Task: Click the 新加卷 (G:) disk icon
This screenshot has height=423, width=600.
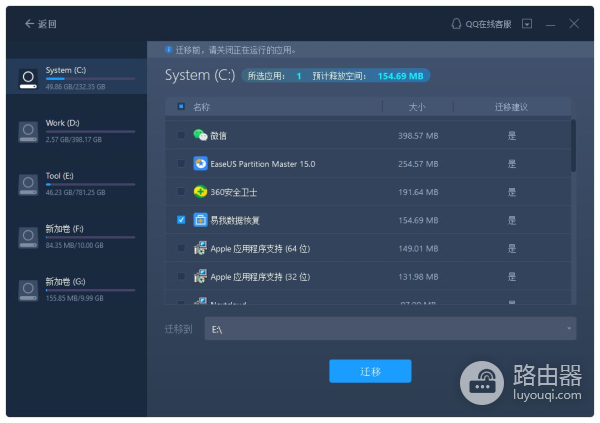Action: (x=28, y=291)
